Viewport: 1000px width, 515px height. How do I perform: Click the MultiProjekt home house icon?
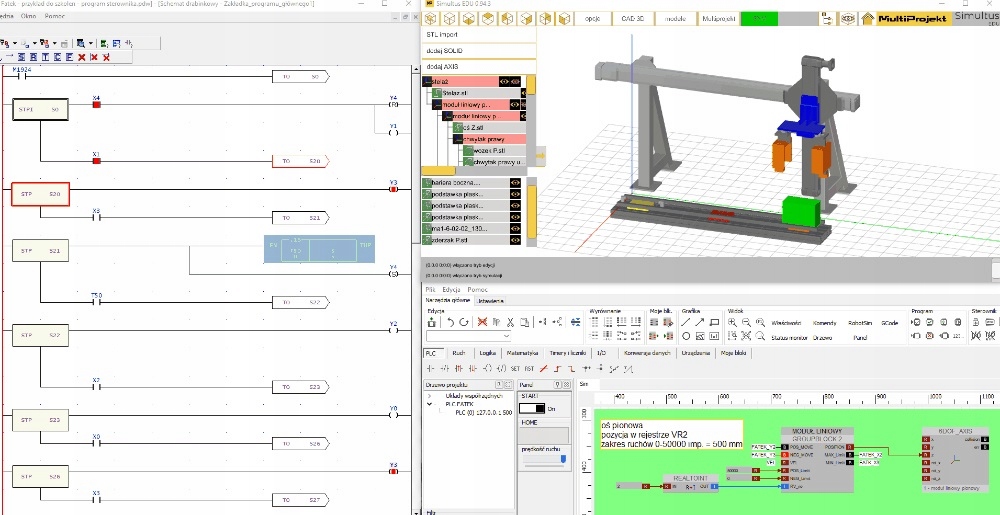click(x=867, y=18)
